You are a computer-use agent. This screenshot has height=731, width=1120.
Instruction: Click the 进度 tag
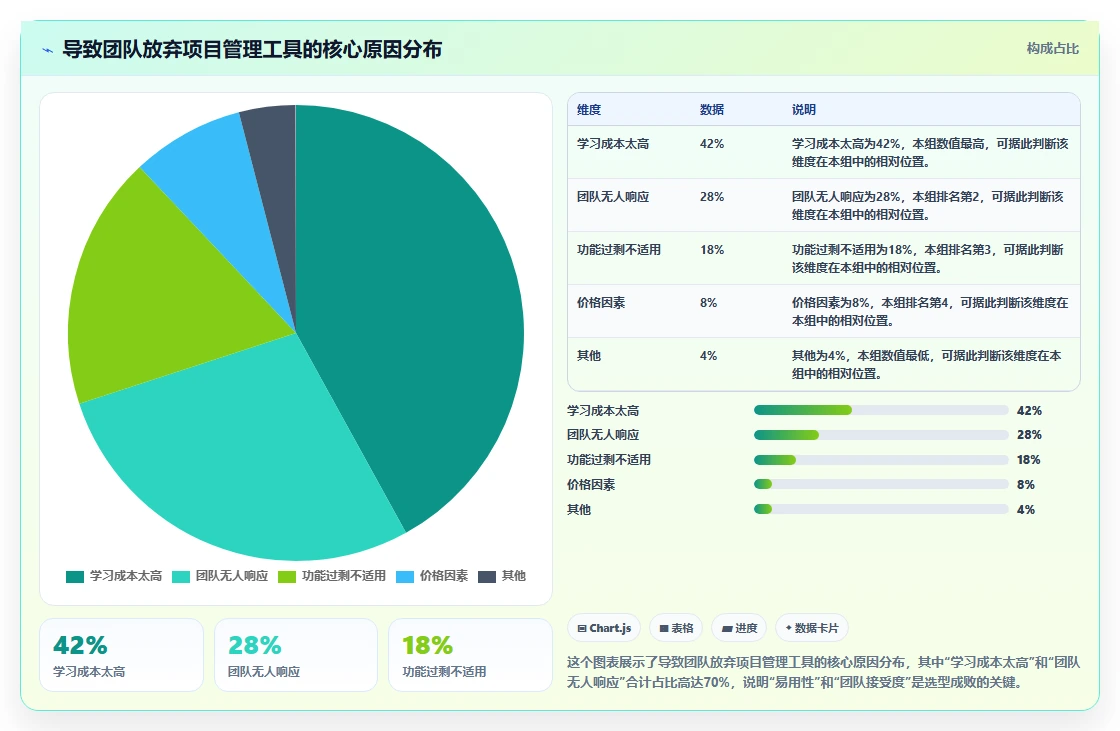(x=739, y=628)
